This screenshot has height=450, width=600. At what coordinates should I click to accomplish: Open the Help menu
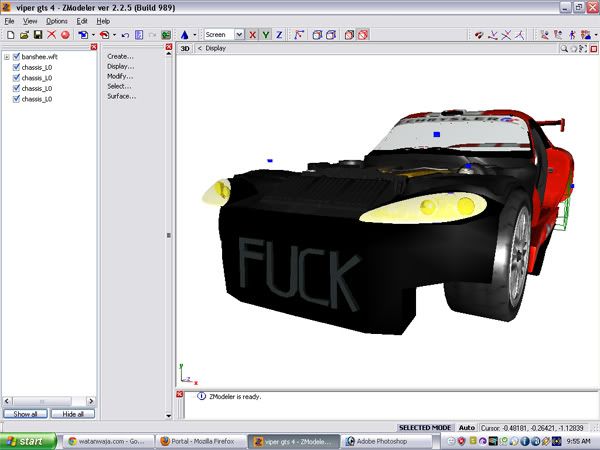(103, 21)
